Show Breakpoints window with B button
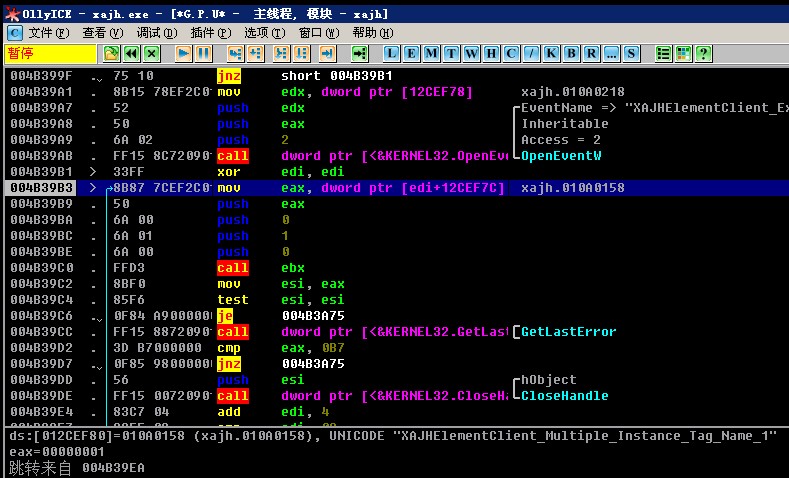 click(x=571, y=53)
